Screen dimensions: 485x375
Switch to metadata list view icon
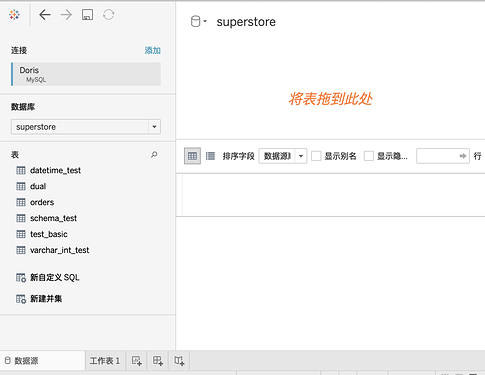(x=210, y=156)
